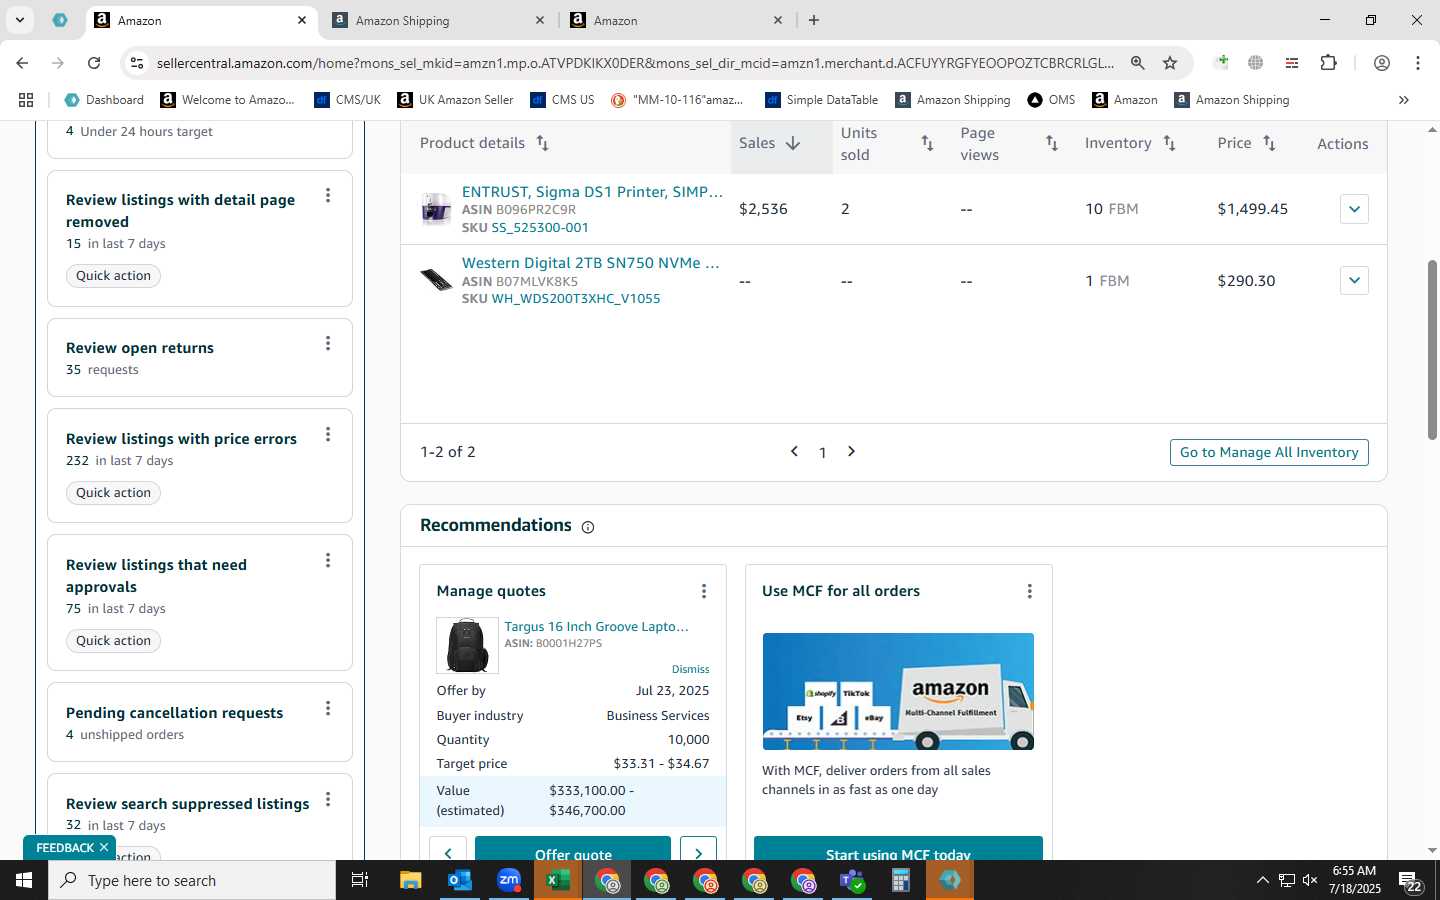
Task: Show previous quote in Manage quotes
Action: (x=448, y=853)
